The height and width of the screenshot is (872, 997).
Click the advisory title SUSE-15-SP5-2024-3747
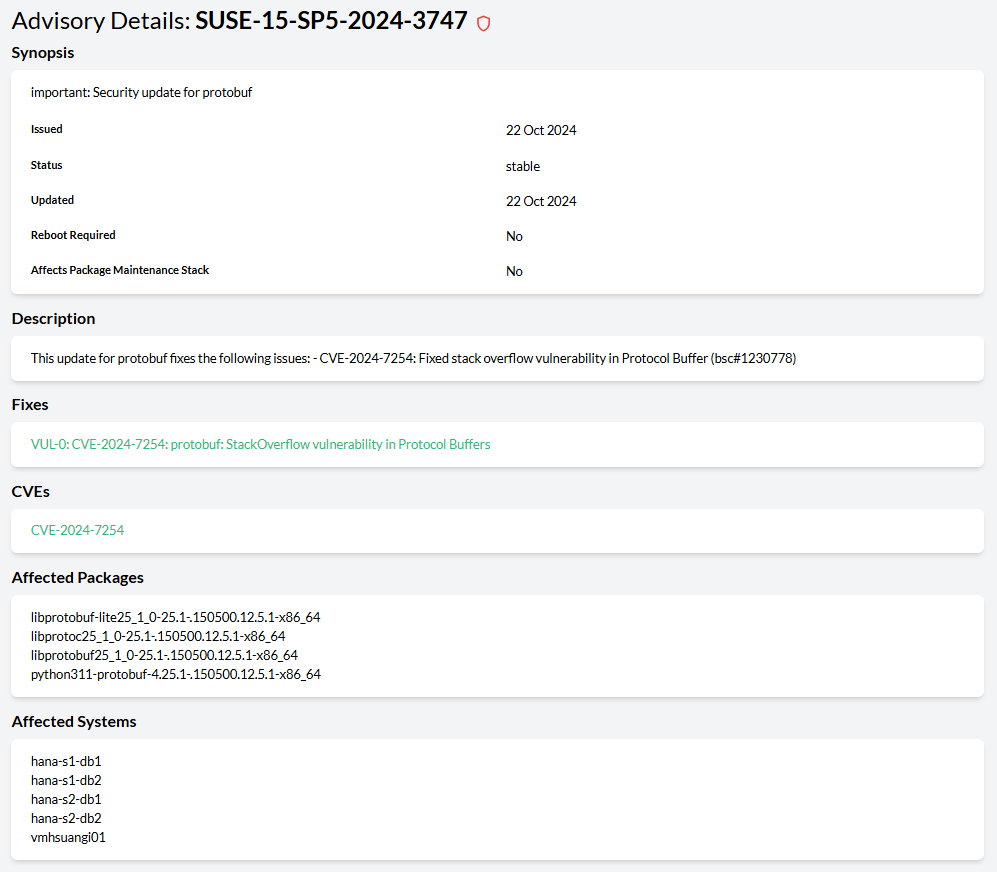coord(331,21)
